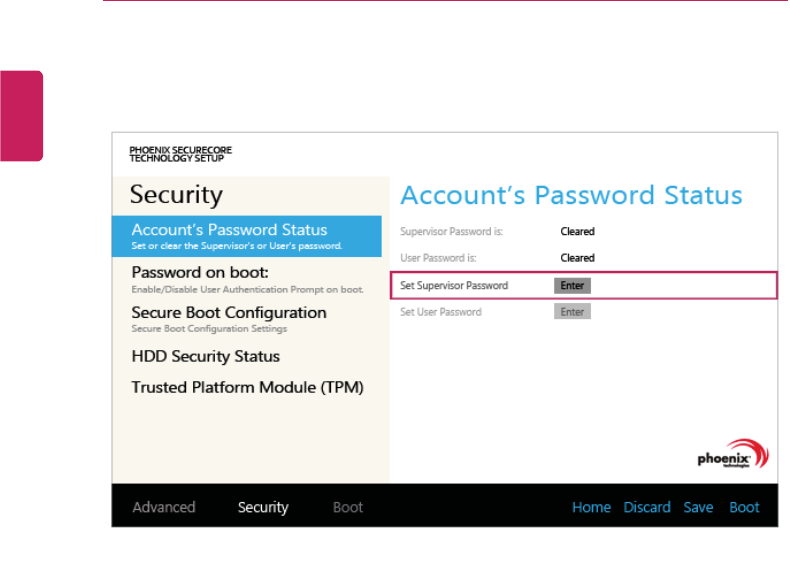Viewport: 790px width, 563px height.
Task: Click Discard to drop changes
Action: (647, 507)
